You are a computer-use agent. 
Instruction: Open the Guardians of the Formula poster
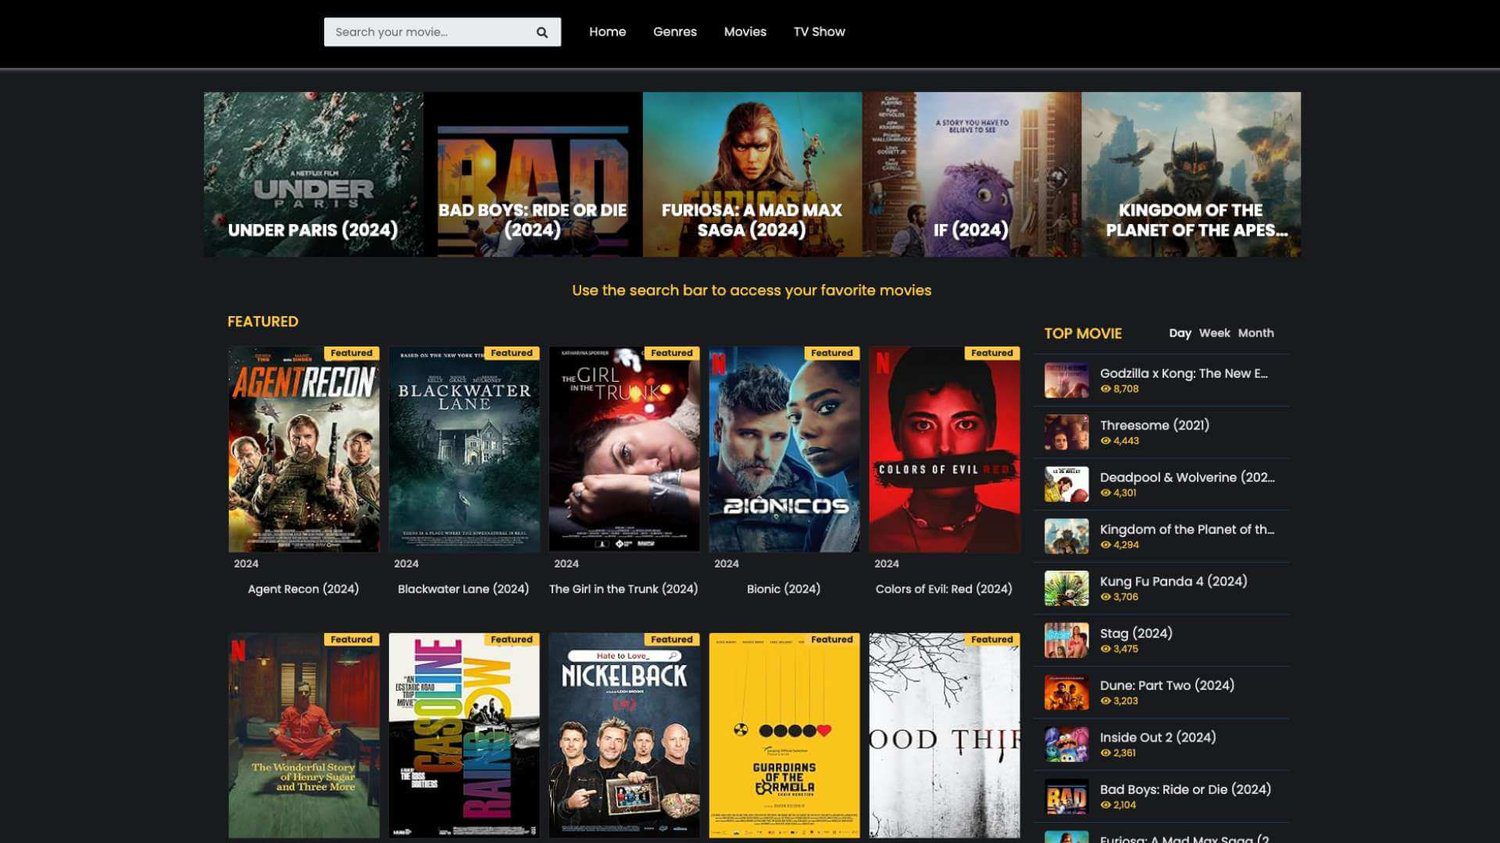(x=784, y=735)
